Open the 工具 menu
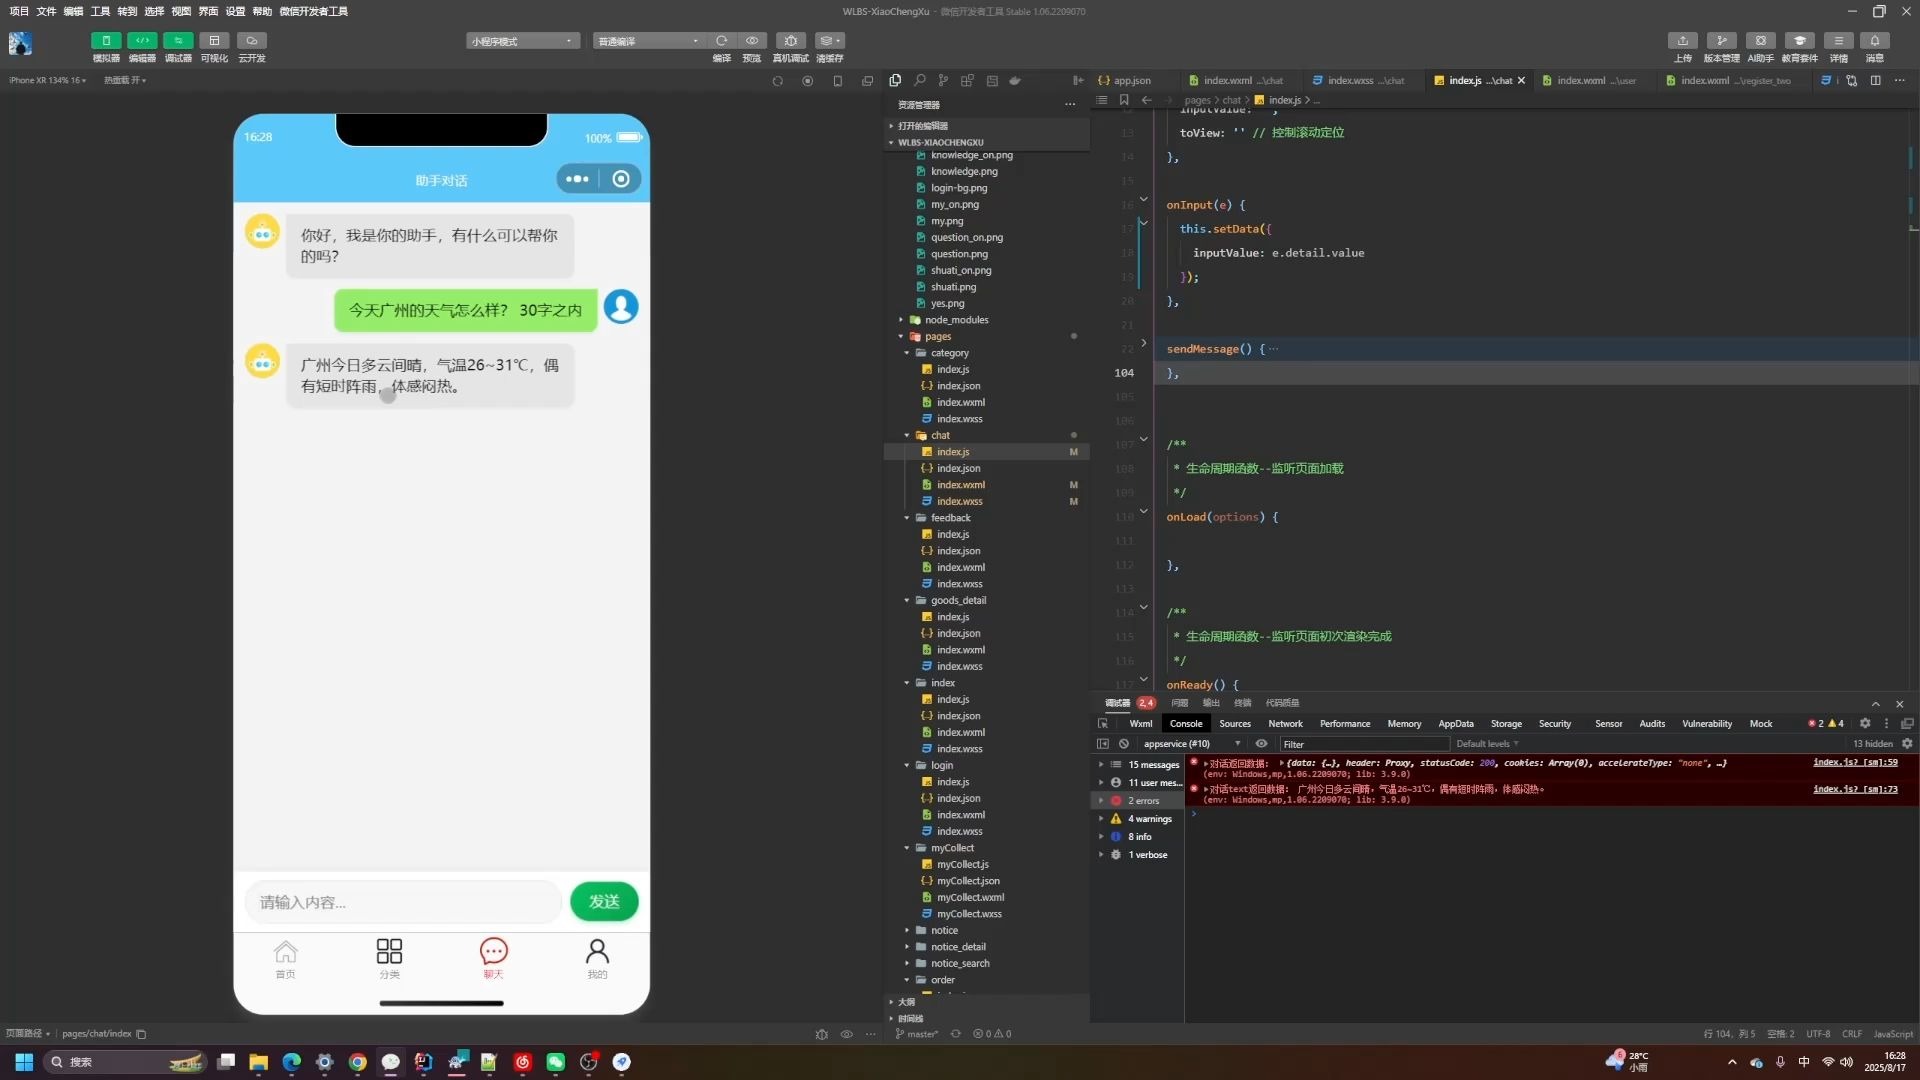 (100, 11)
